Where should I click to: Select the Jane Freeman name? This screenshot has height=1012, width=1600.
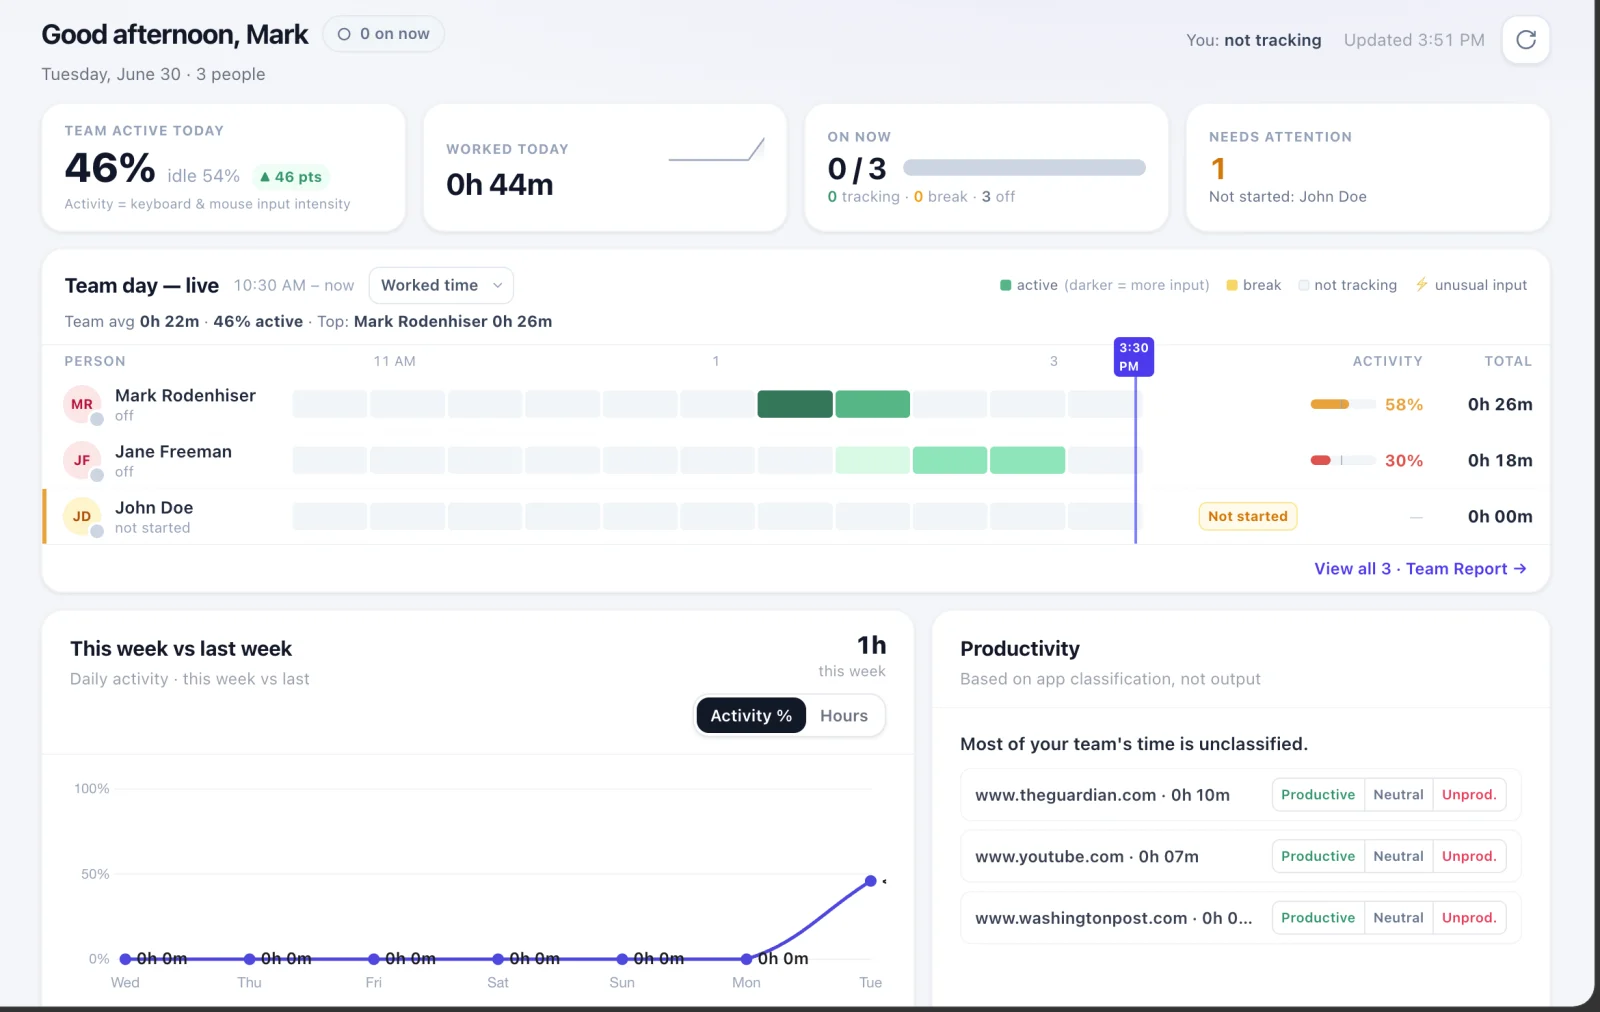173,451
